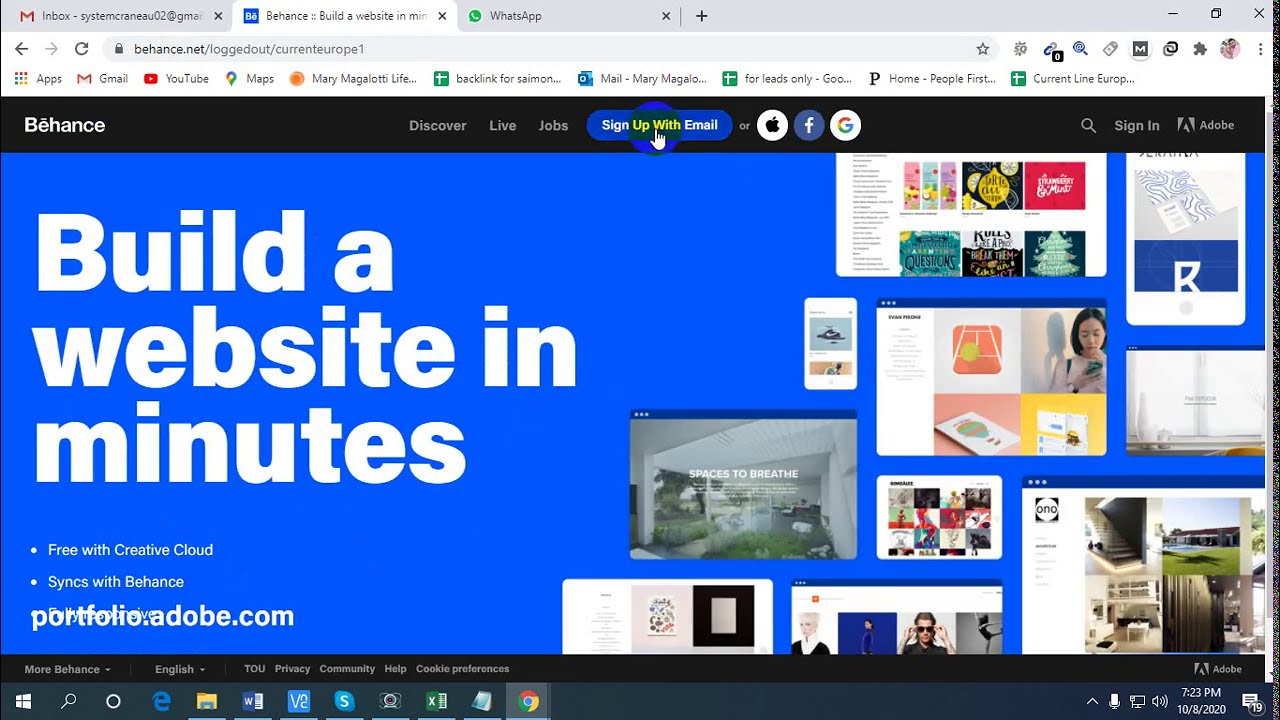Open Cookie preferences link
Screen dimensions: 1280x720
(x=463, y=669)
